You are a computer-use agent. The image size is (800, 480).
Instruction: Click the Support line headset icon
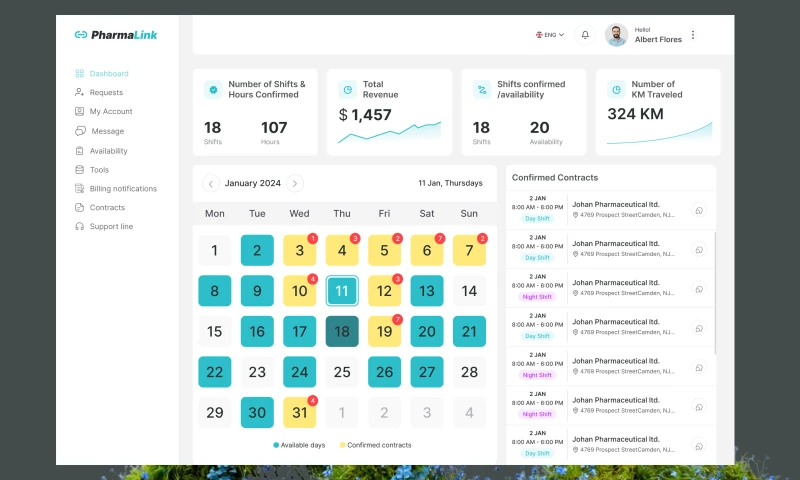(x=80, y=226)
